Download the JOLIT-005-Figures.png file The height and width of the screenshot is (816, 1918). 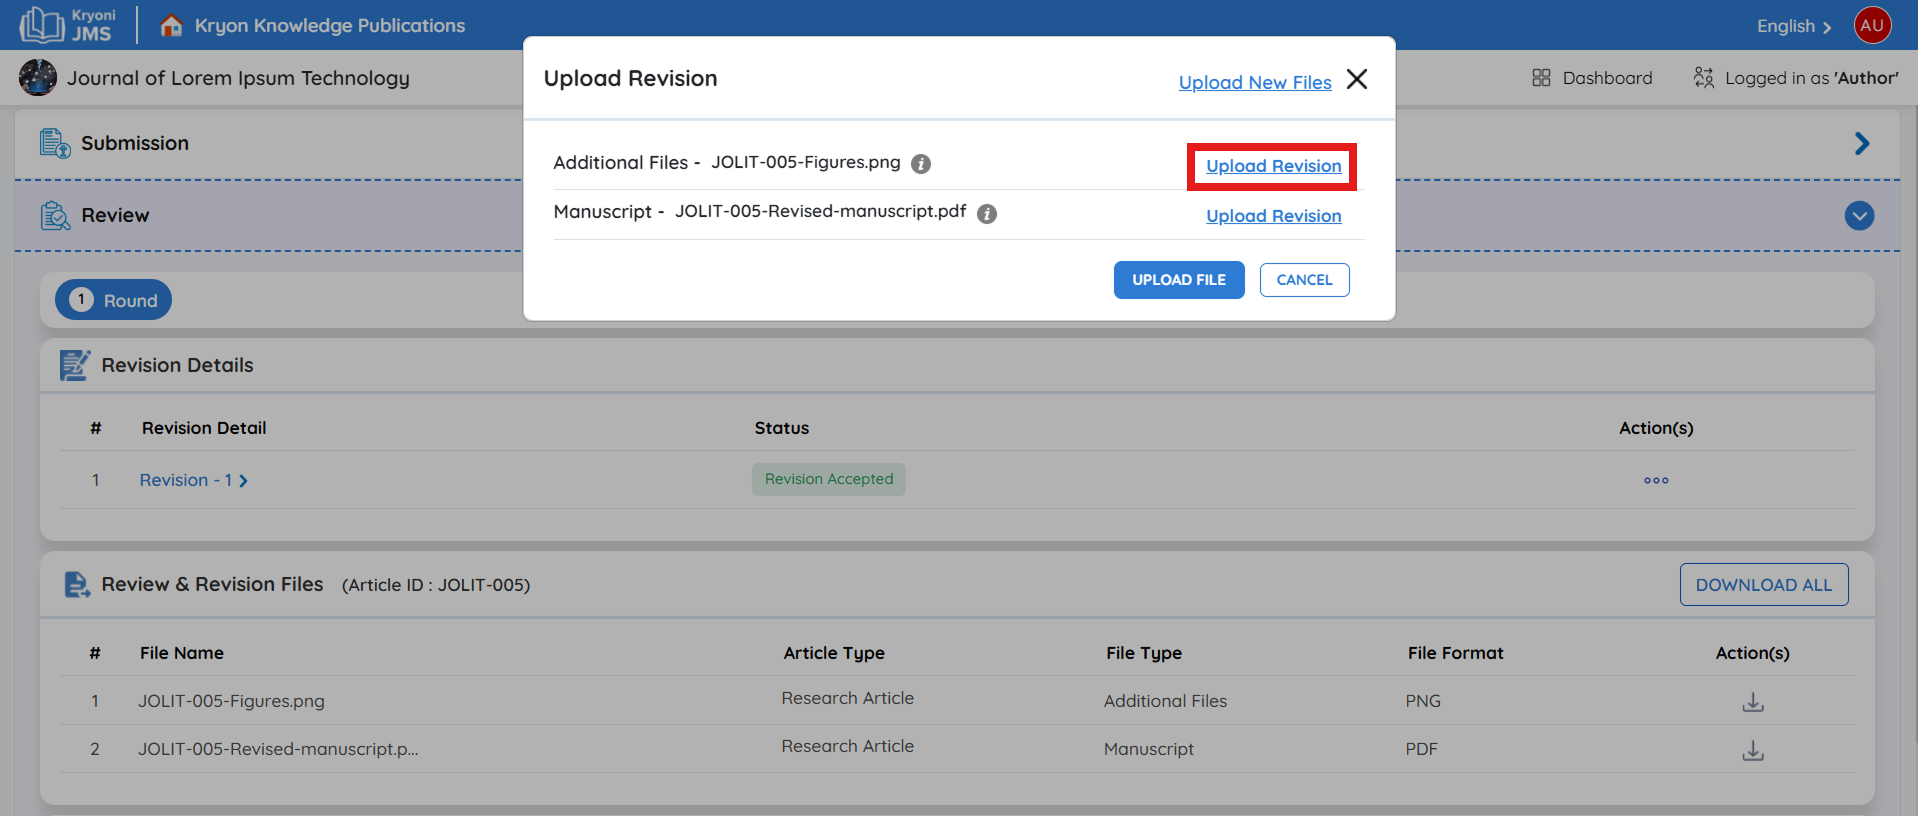1752,702
